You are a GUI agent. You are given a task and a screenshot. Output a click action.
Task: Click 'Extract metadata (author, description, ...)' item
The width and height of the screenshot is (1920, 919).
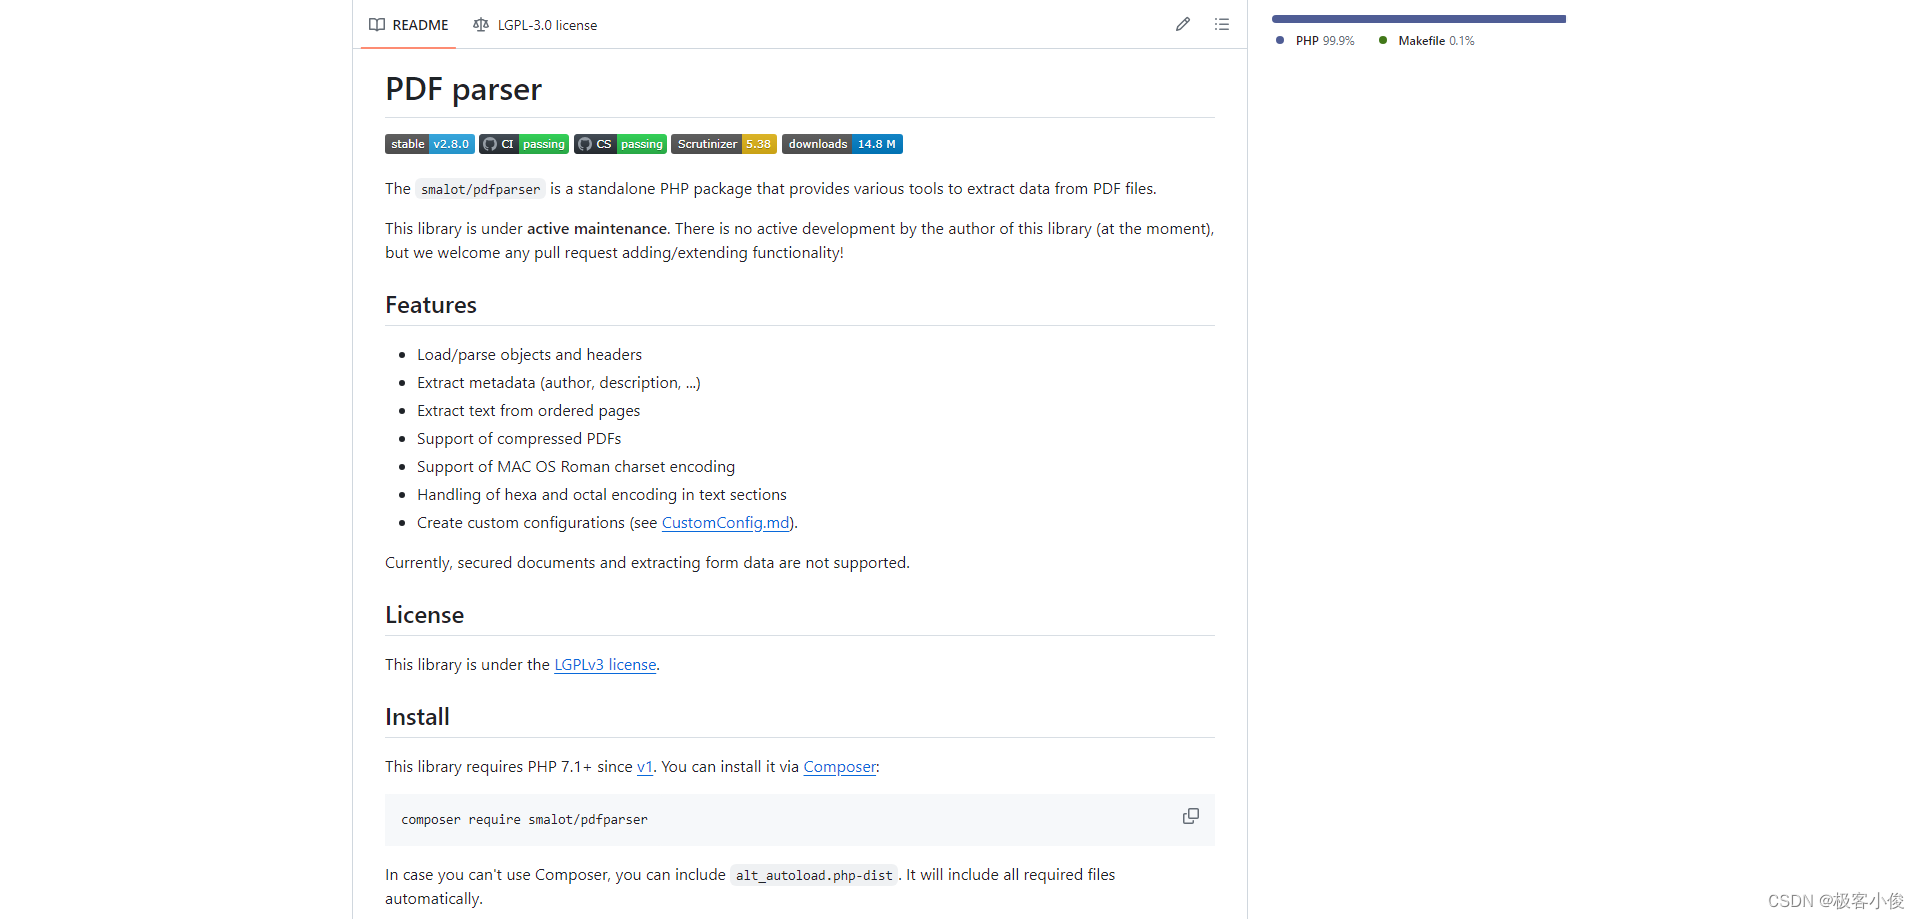(x=559, y=383)
